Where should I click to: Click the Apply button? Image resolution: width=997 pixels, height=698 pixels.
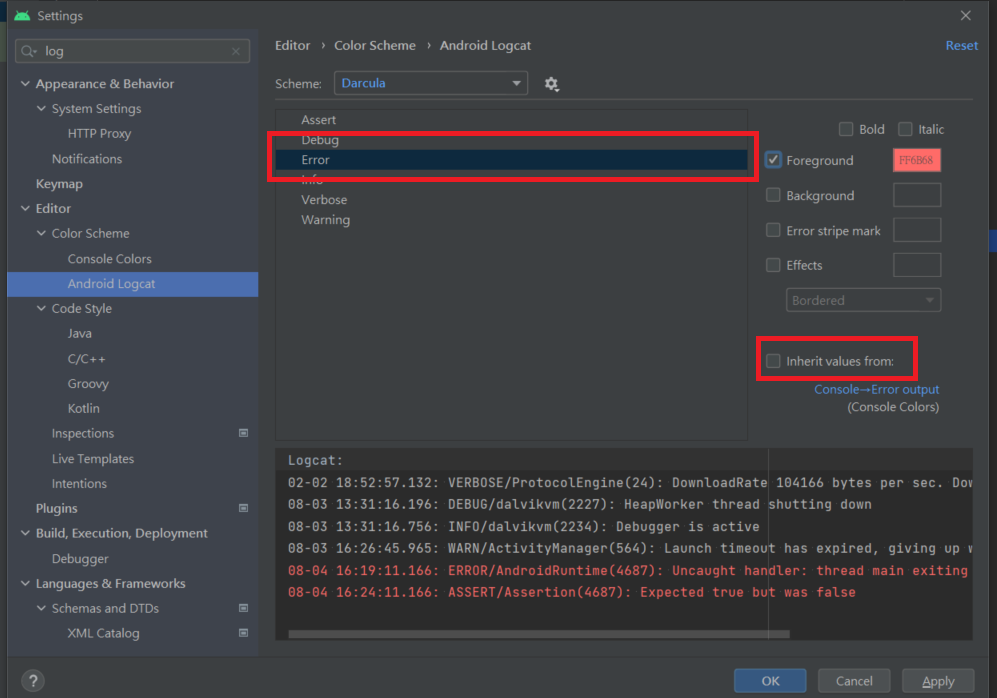pos(938,681)
